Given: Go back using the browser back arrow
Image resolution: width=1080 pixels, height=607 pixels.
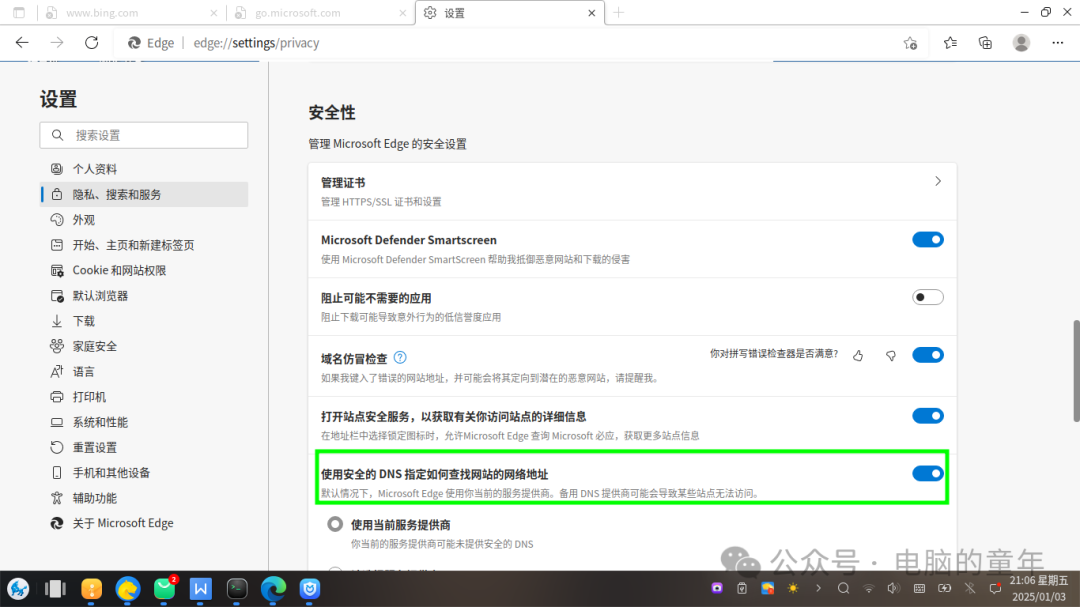Looking at the screenshot, I should pyautogui.click(x=22, y=43).
